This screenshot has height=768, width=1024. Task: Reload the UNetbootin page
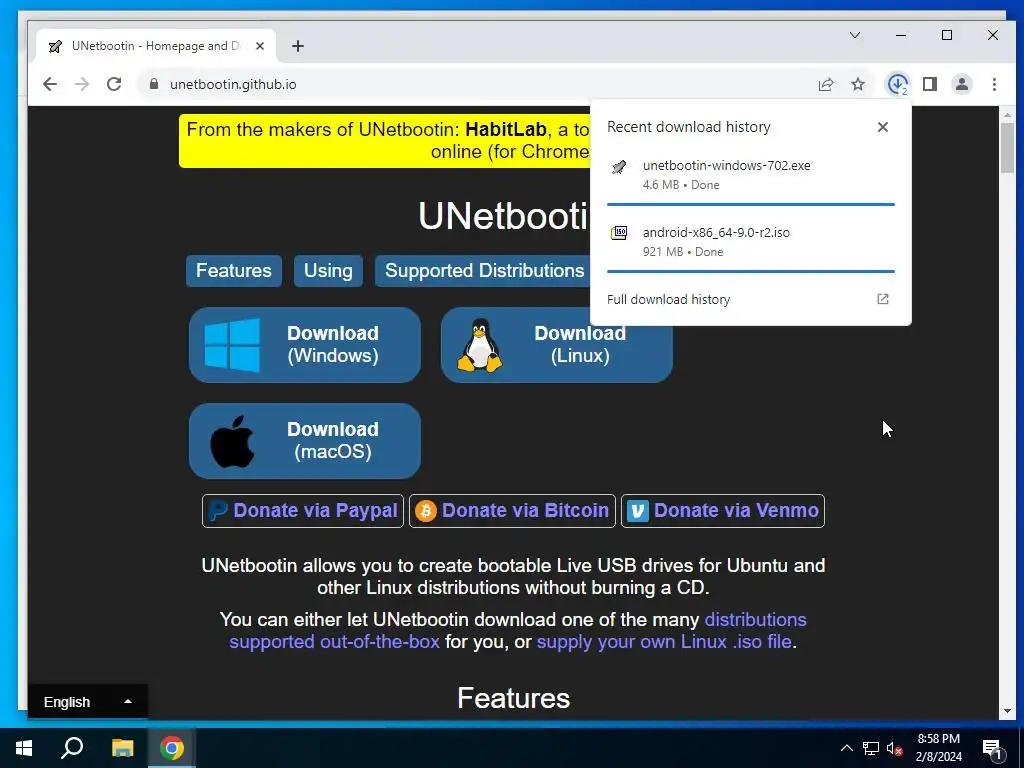pyautogui.click(x=114, y=84)
